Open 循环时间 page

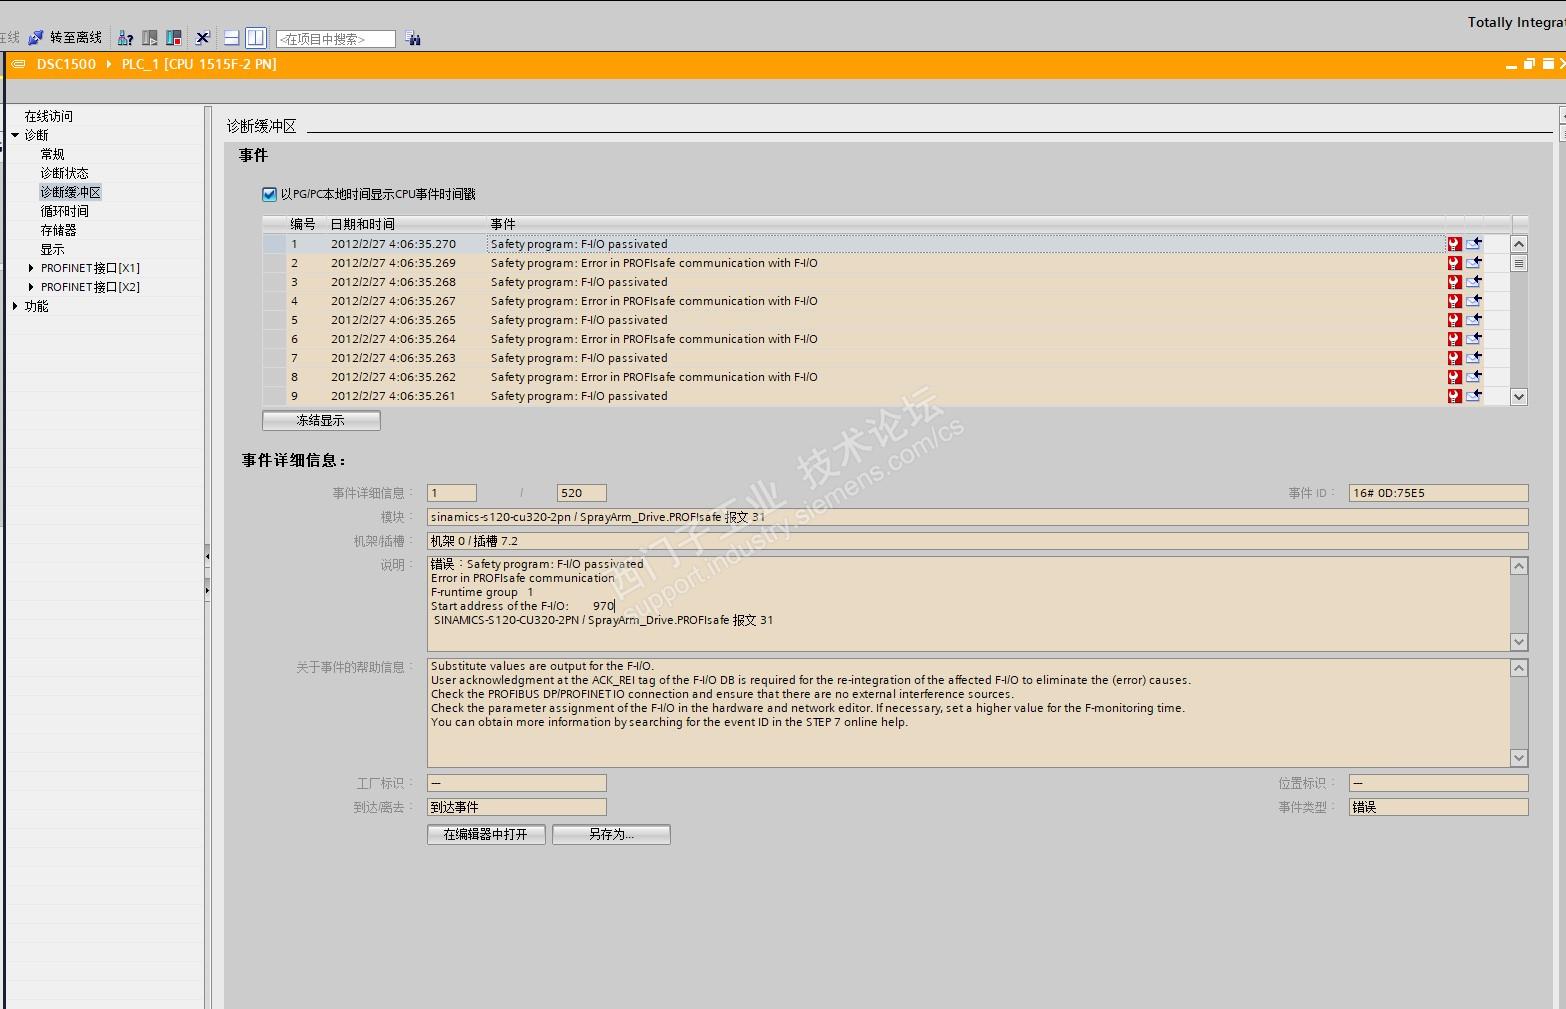pyautogui.click(x=64, y=211)
